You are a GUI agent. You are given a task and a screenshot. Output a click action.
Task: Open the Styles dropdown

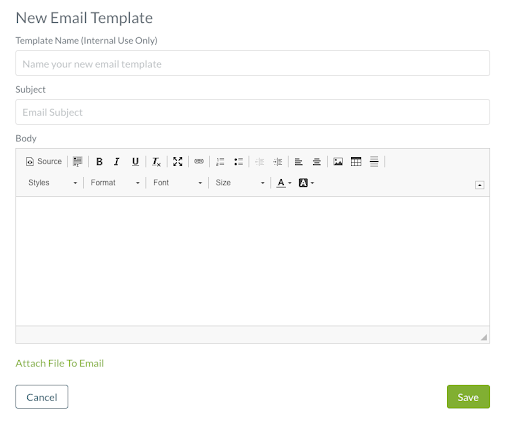(x=52, y=183)
